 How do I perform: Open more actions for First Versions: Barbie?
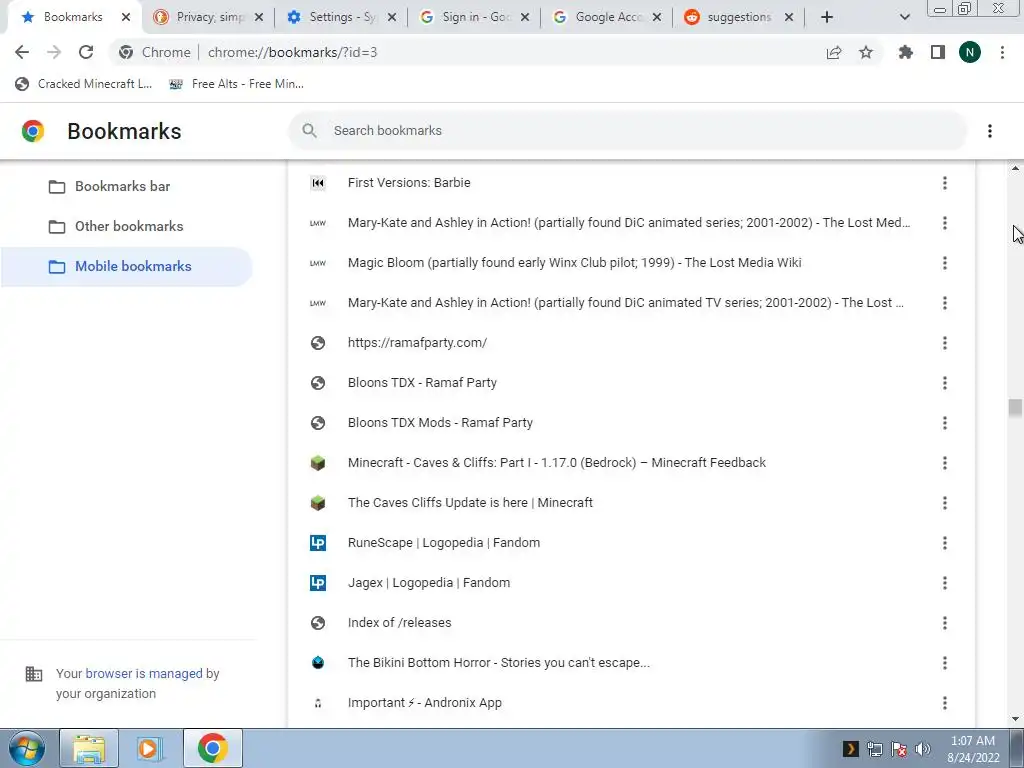[x=944, y=183]
